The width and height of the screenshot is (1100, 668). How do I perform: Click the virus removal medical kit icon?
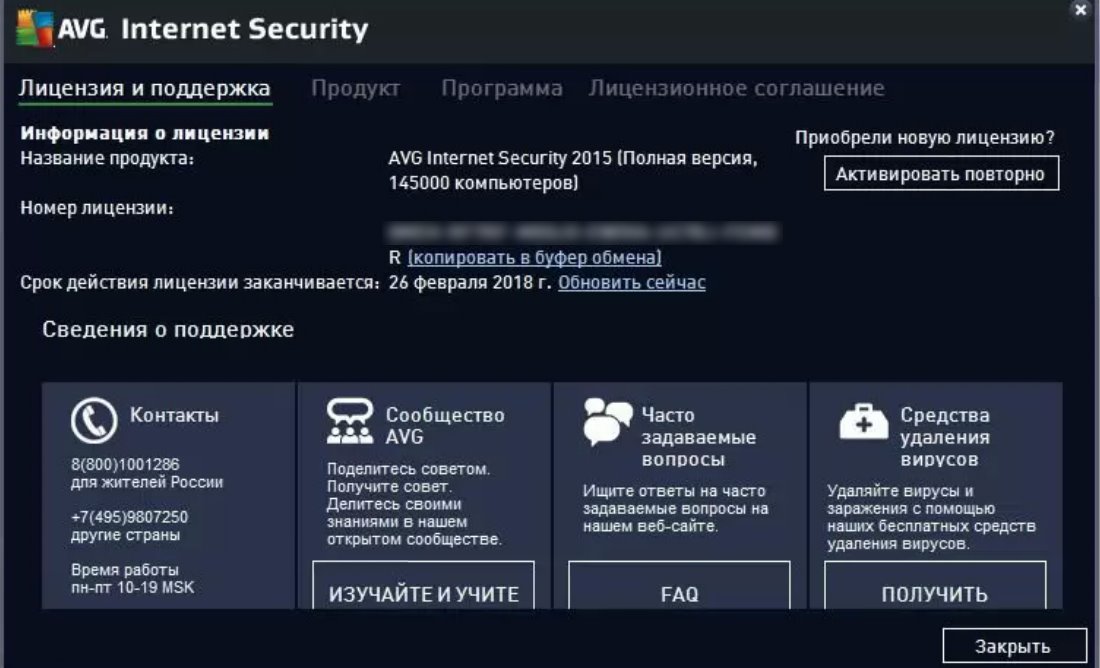click(863, 422)
